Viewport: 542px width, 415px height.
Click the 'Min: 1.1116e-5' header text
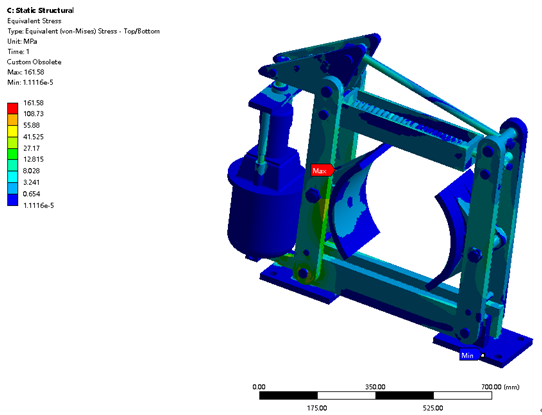[x=30, y=82]
